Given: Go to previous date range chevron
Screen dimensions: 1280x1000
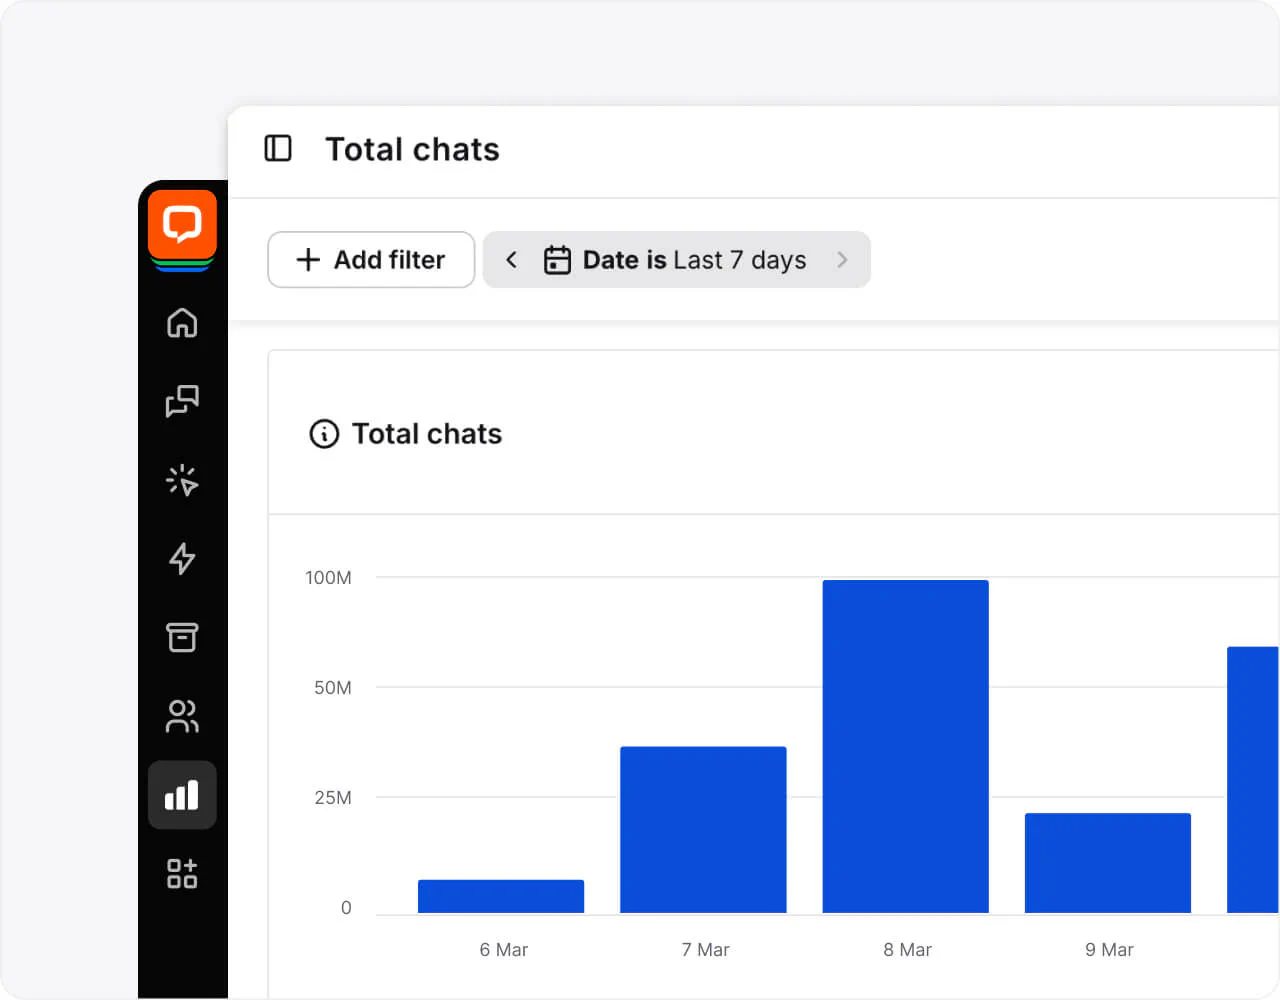Looking at the screenshot, I should click(x=511, y=260).
